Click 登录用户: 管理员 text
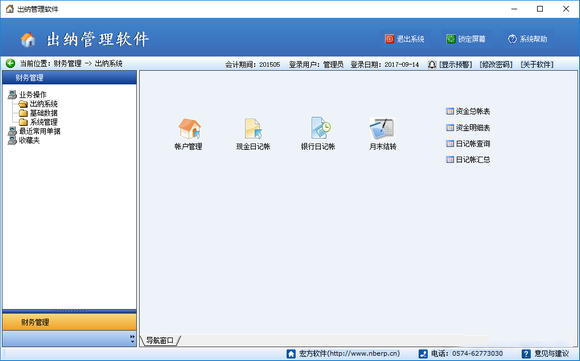Viewport: 580px width, 361px height. 316,65
